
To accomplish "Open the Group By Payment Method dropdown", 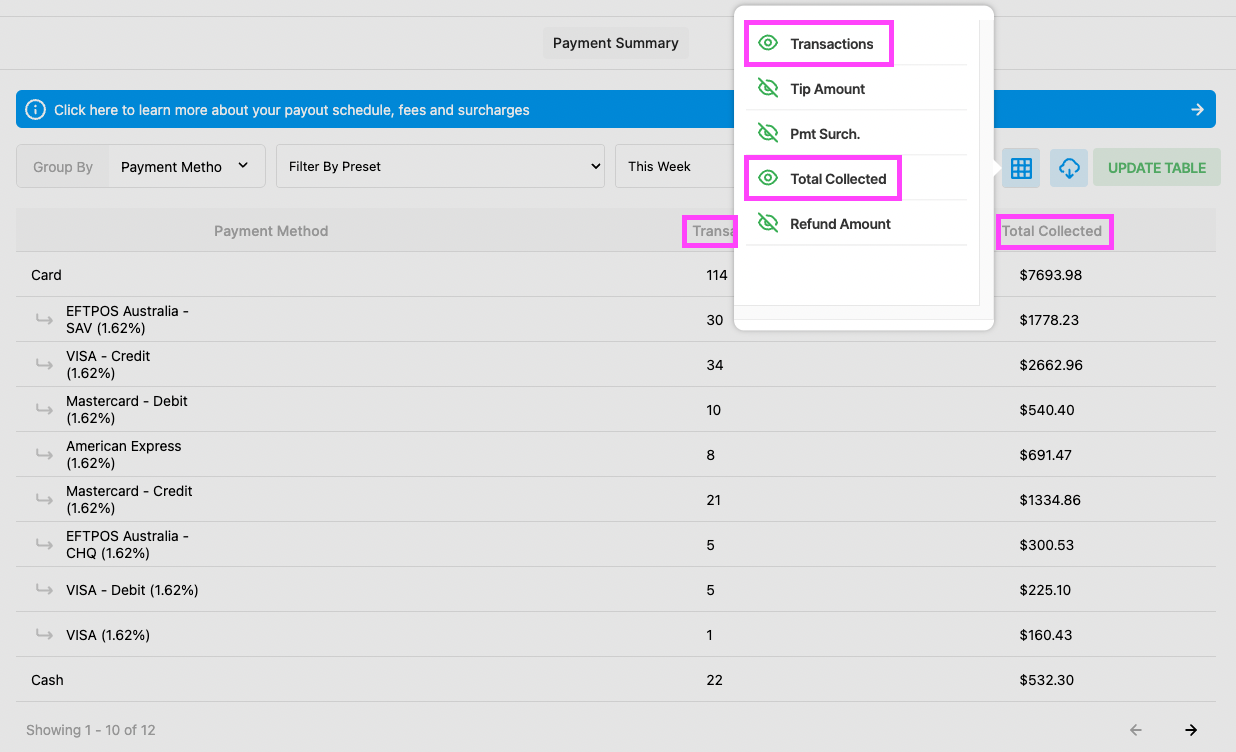I will tap(185, 167).
